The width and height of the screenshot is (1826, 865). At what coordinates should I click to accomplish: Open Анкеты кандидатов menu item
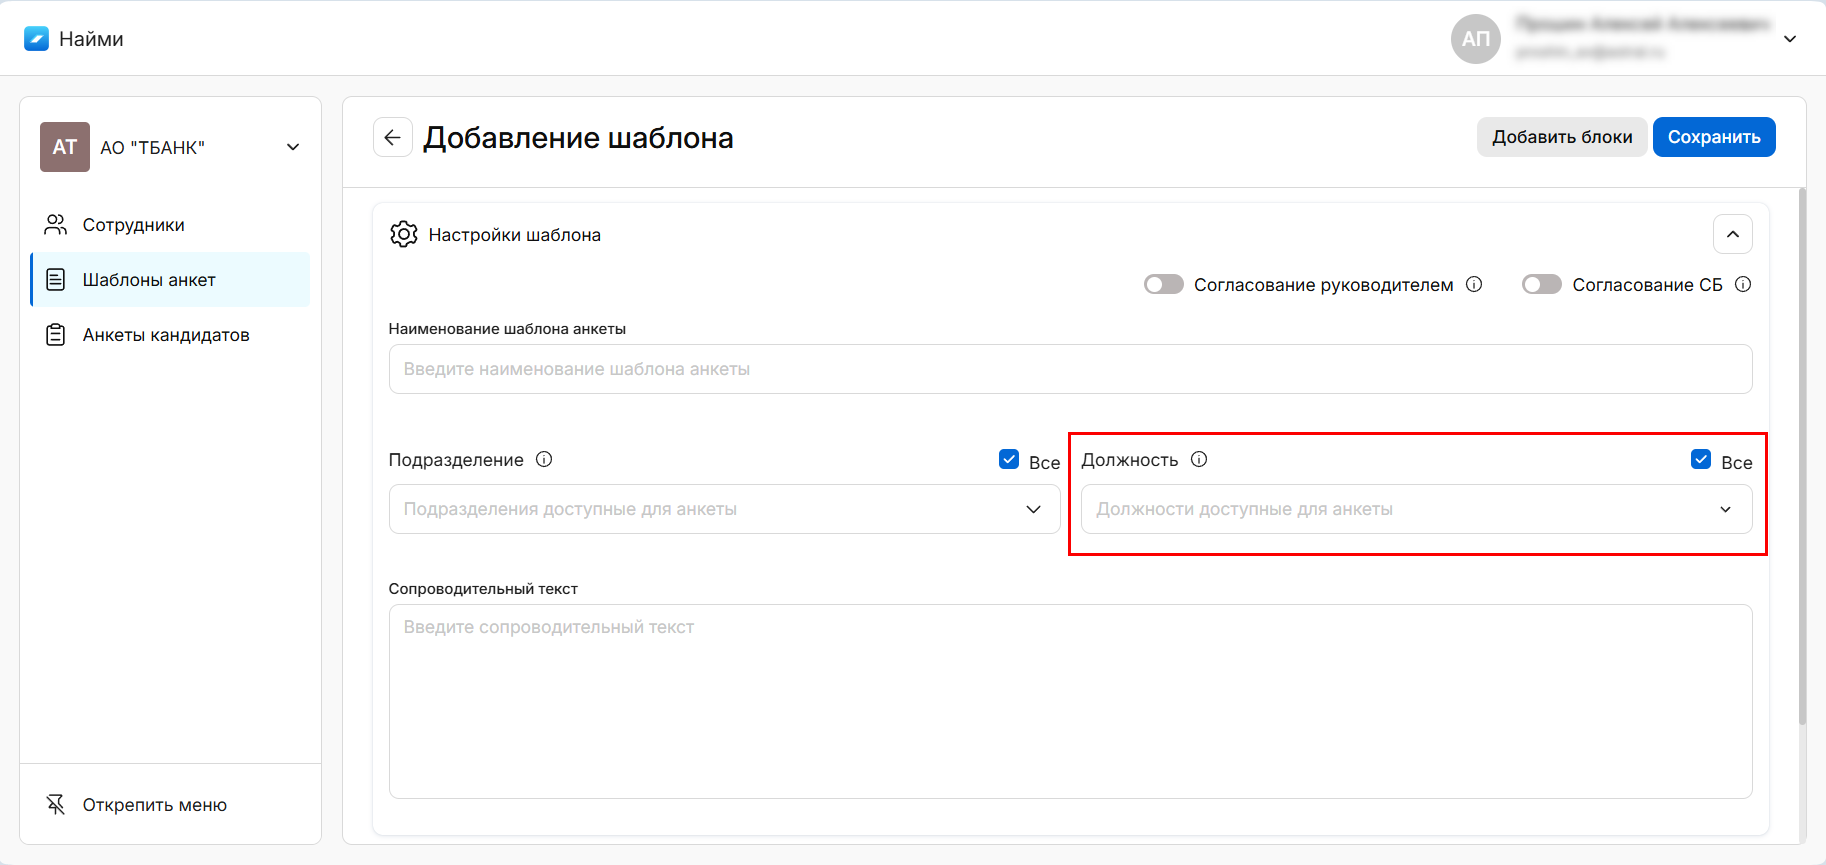click(165, 335)
